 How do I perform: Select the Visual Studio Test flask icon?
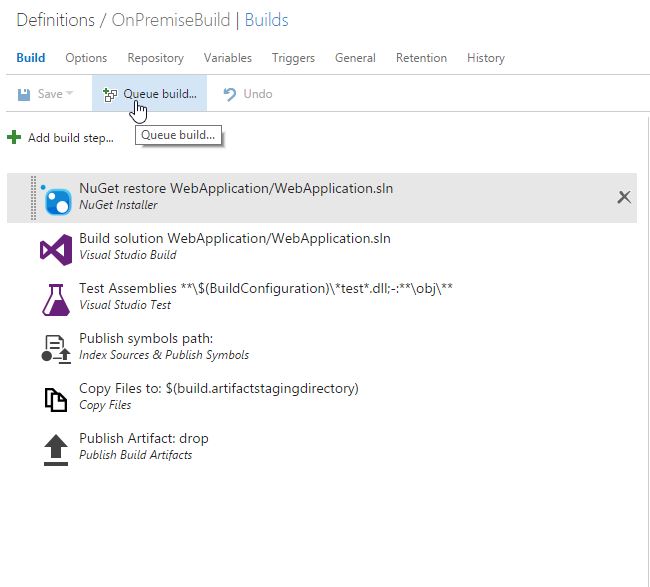pos(56,300)
